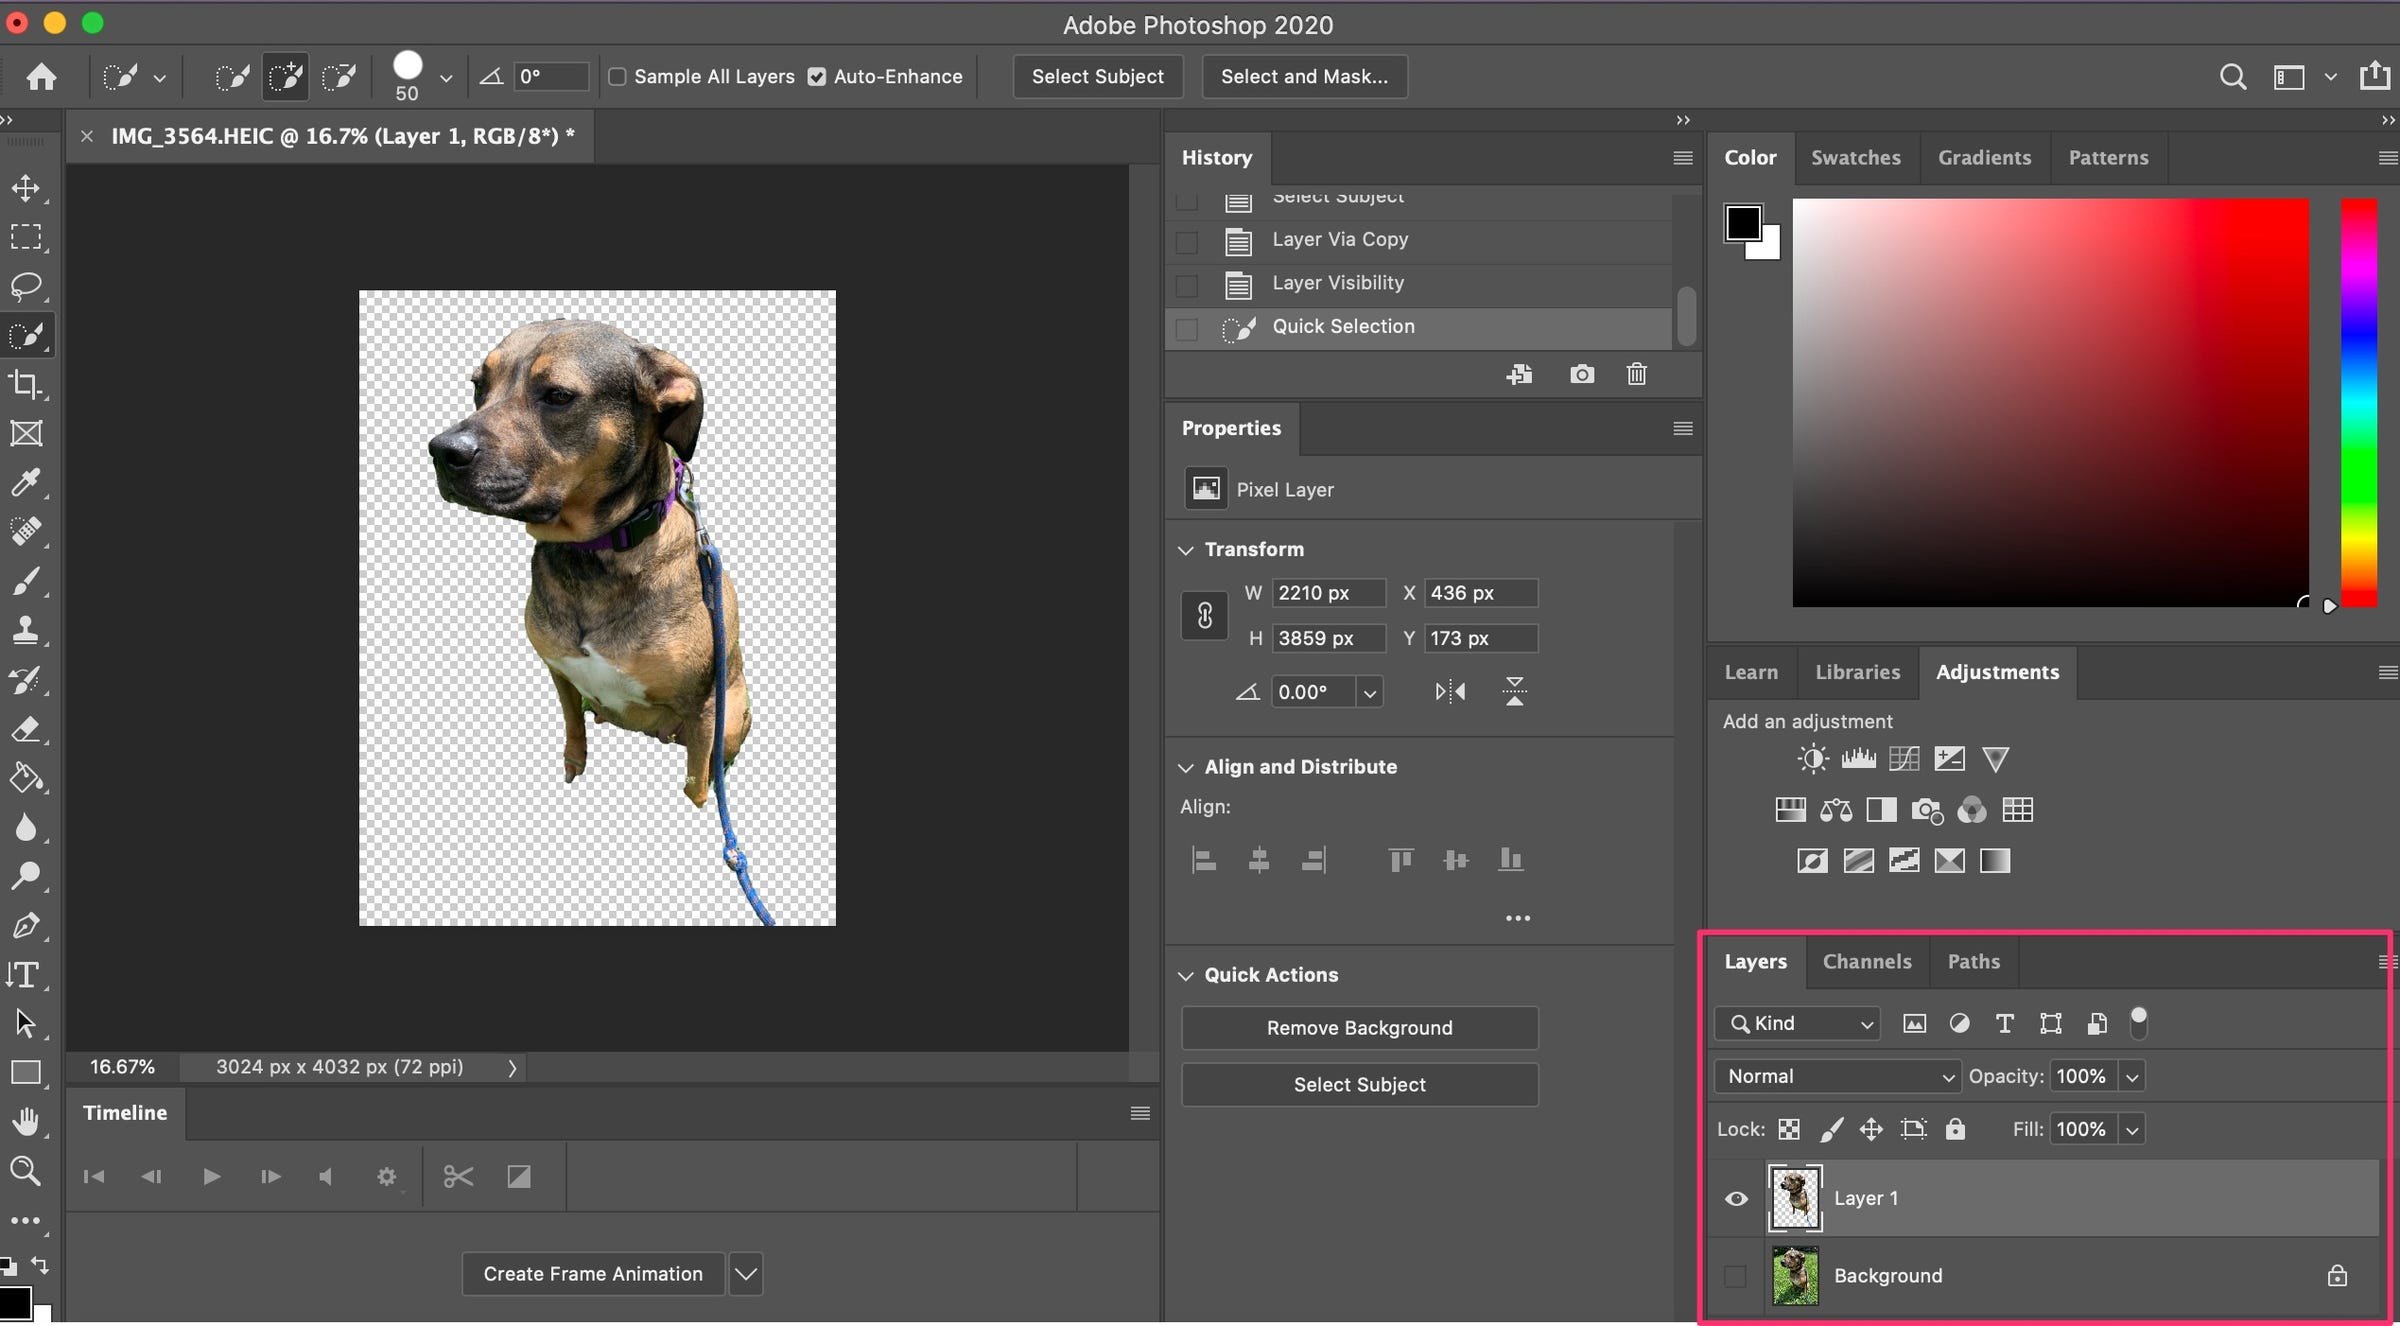Drag the Opacity percentage slider
Screen dimensions: 2400x1326
2082,1075
